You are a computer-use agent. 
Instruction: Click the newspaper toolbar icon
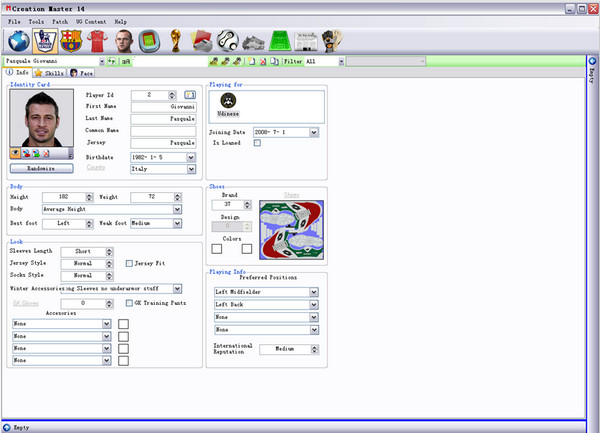(306, 42)
